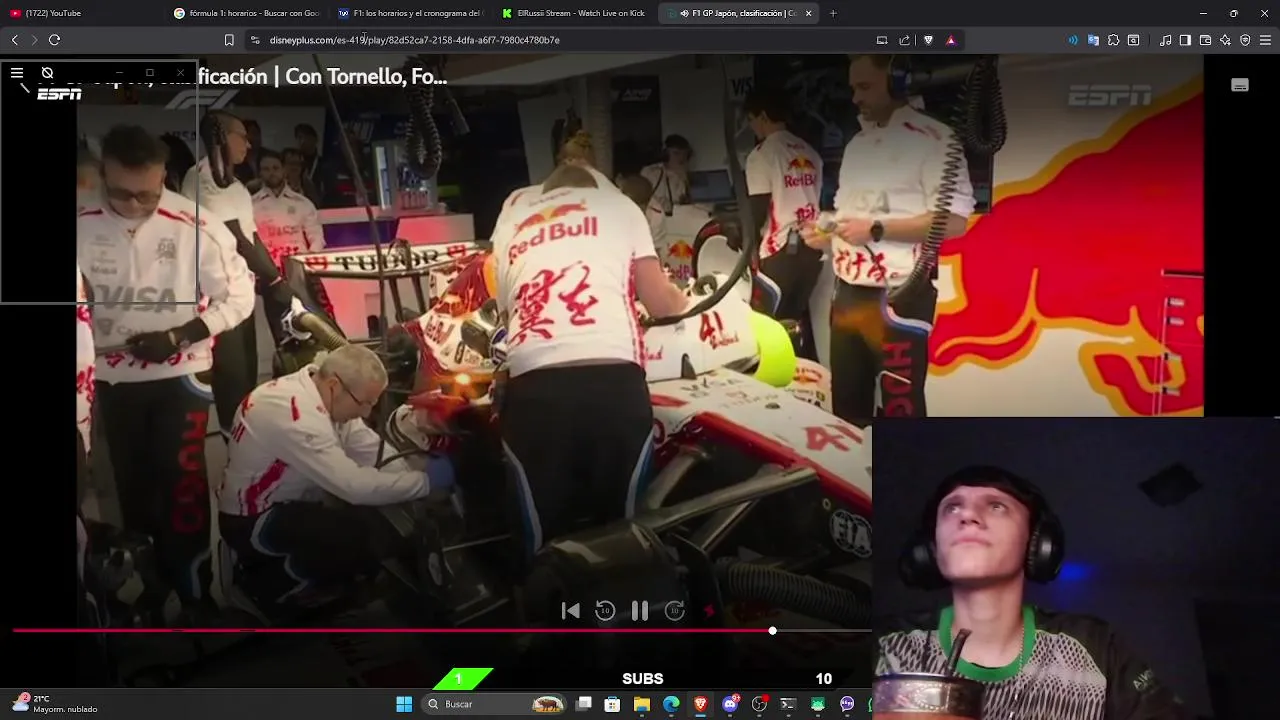Close the F1 GP Japón tab

point(808,13)
